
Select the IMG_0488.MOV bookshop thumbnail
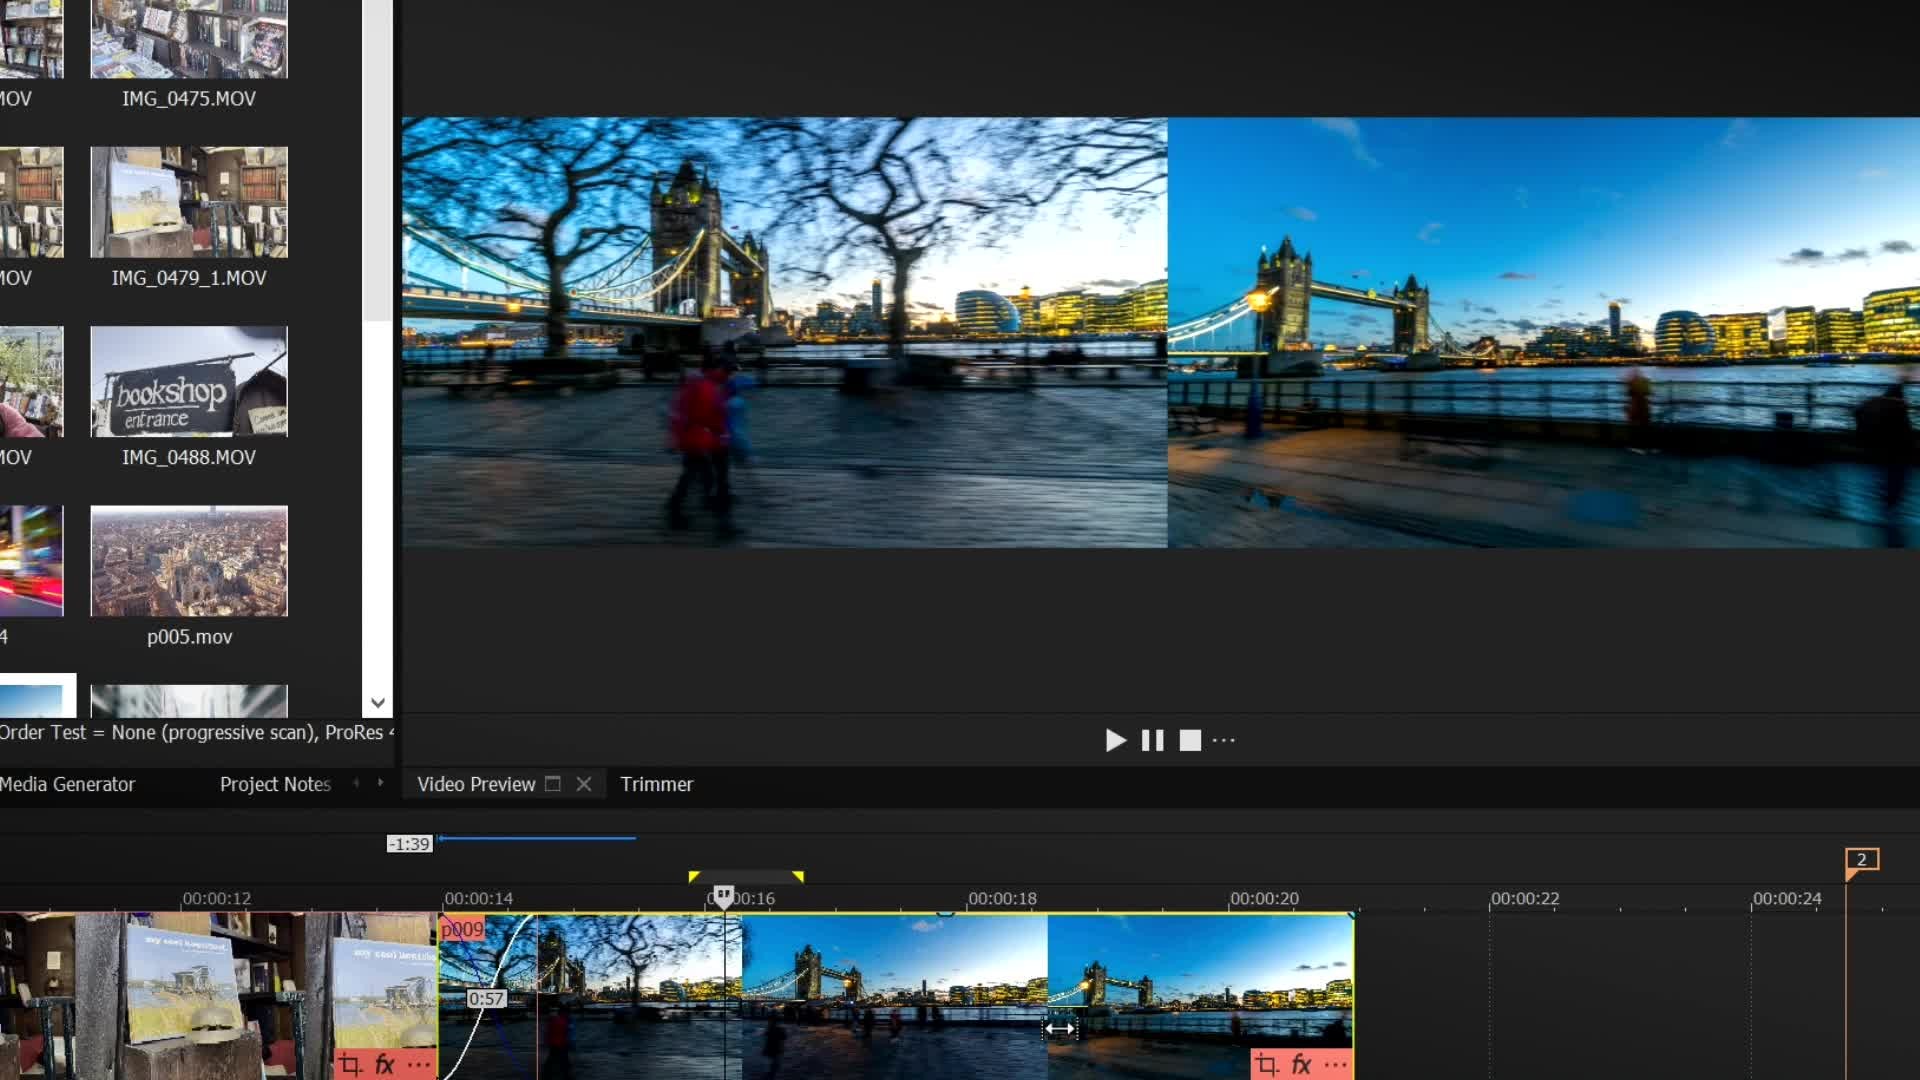(x=189, y=382)
